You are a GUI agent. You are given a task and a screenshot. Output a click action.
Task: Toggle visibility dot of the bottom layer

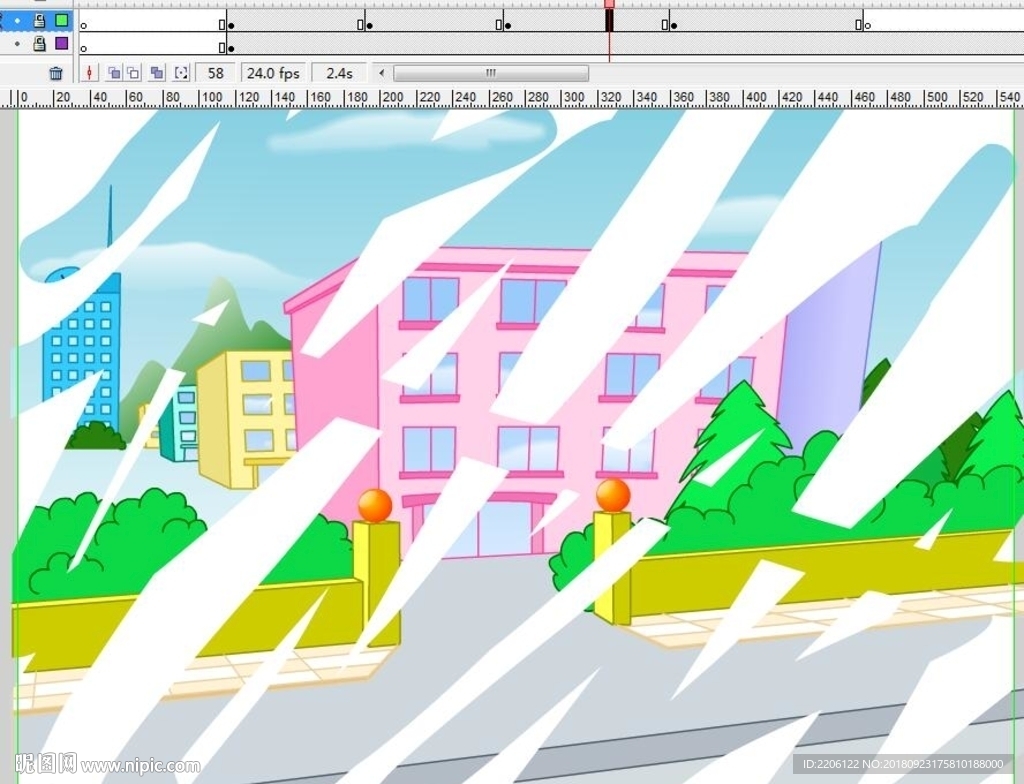pos(17,44)
